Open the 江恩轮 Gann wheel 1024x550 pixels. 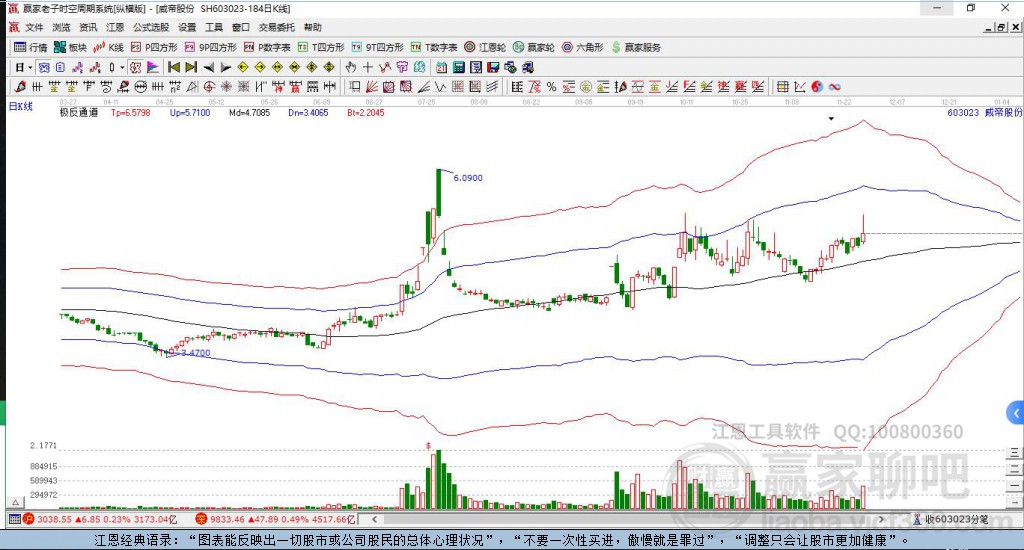point(485,47)
